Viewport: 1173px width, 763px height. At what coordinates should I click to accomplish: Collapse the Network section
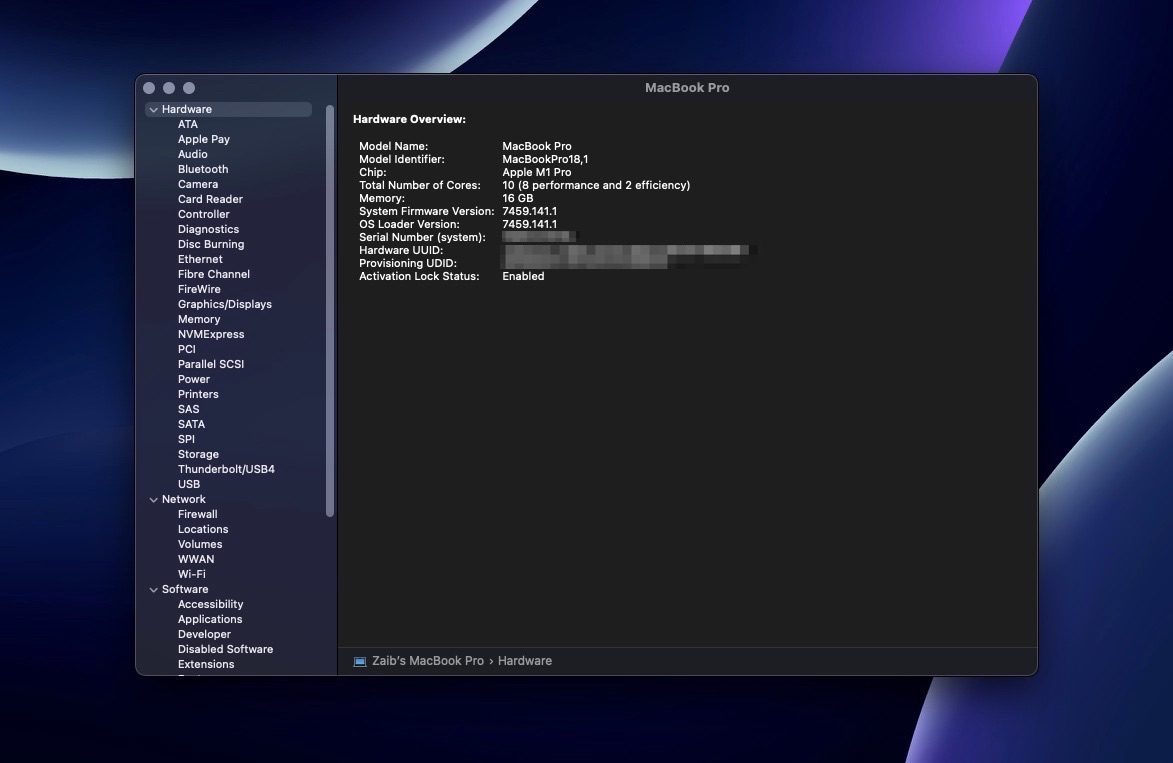(153, 499)
